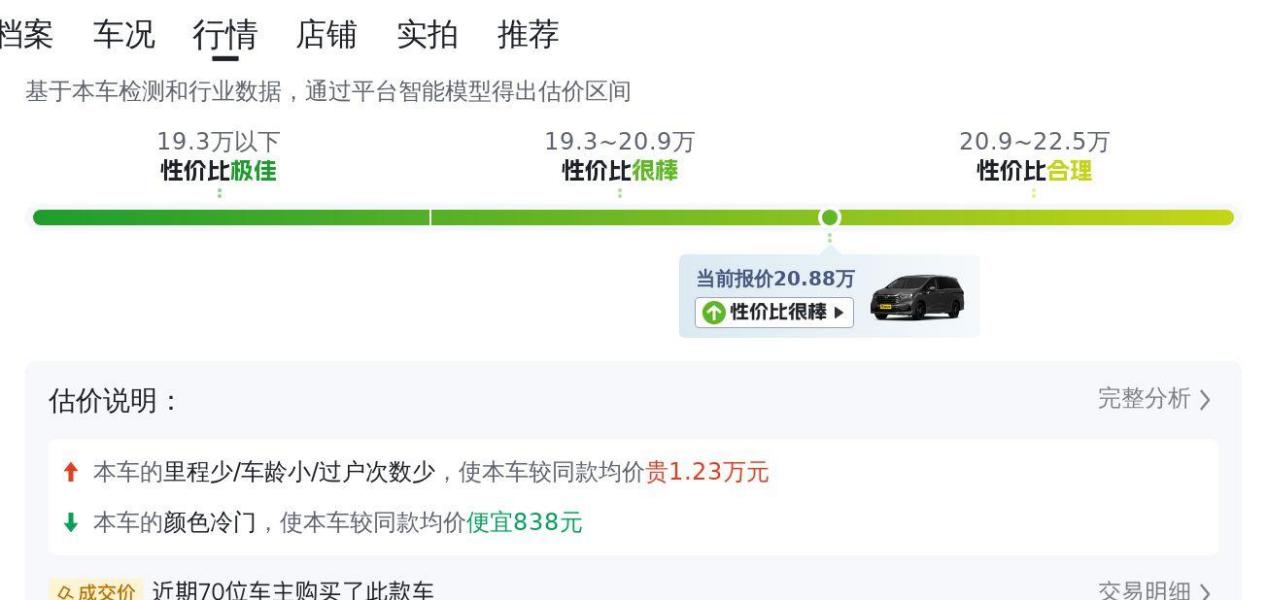Click the green down arrow icon
This screenshot has height=600, width=1267.
[70, 522]
